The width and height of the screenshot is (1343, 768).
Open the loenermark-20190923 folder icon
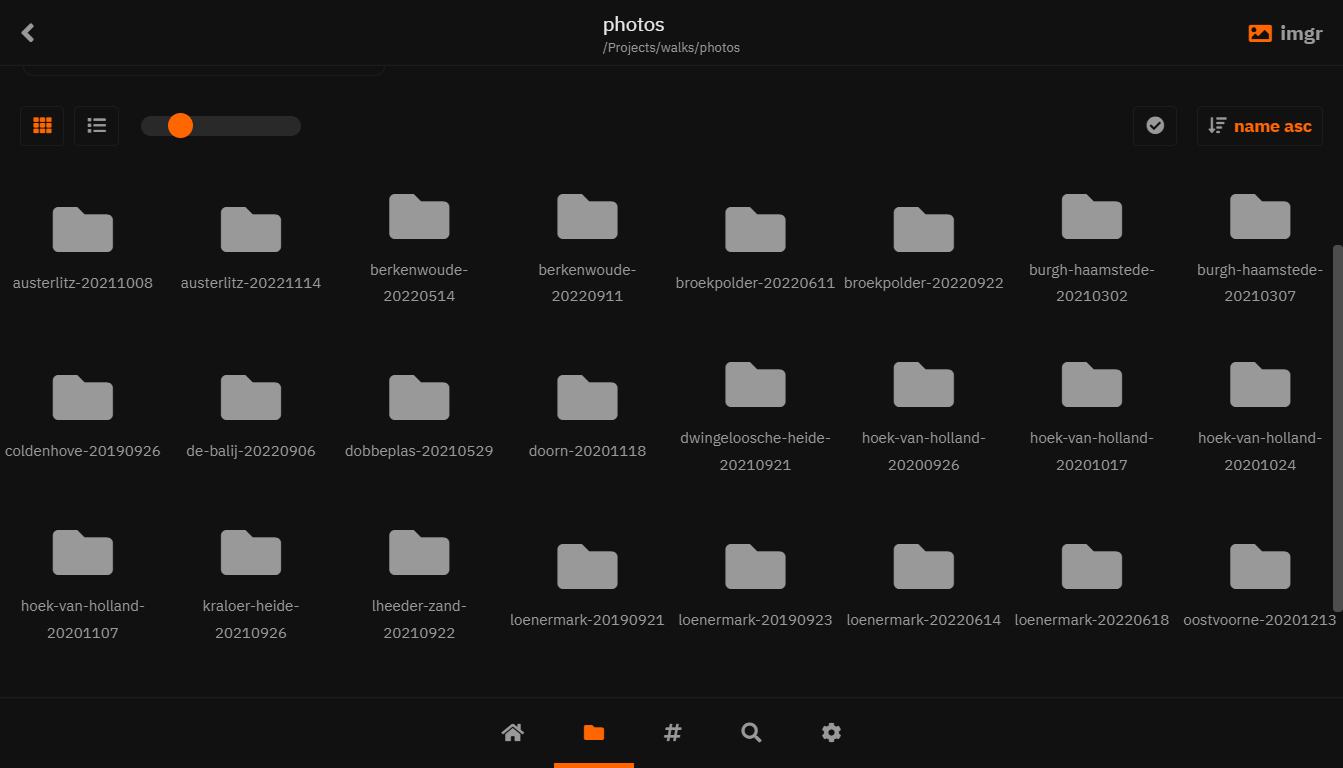(x=755, y=566)
